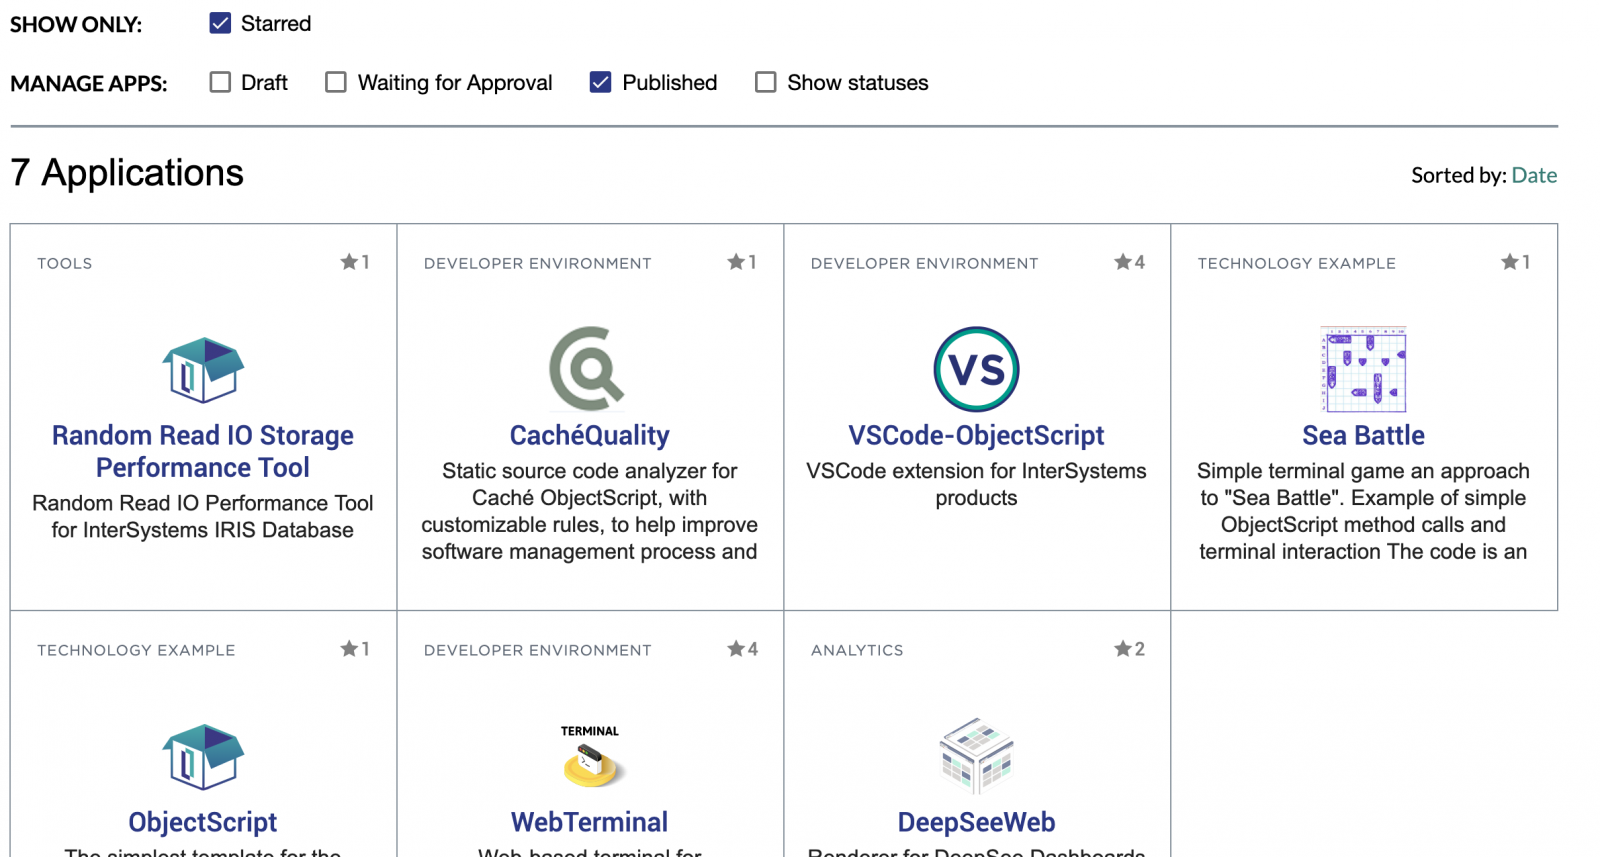Click the 'SHOW ONLY:' label
Screen dimensions: 1600x857
(76, 24)
